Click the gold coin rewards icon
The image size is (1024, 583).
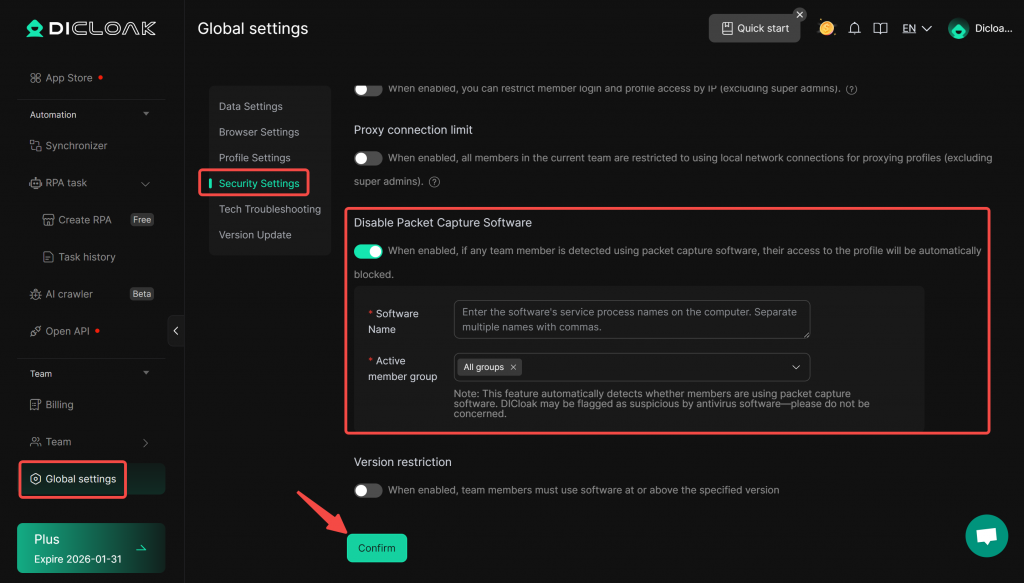coord(827,28)
